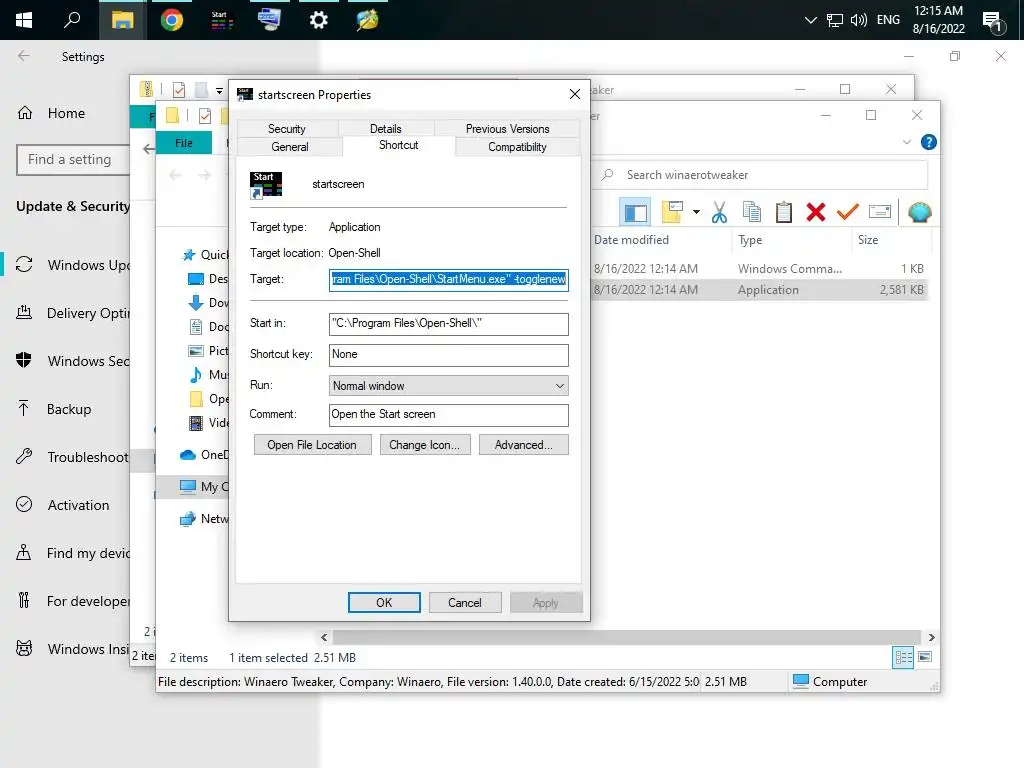Open Explorer Help question mark icon
This screenshot has height=768, width=1024.
(x=929, y=142)
